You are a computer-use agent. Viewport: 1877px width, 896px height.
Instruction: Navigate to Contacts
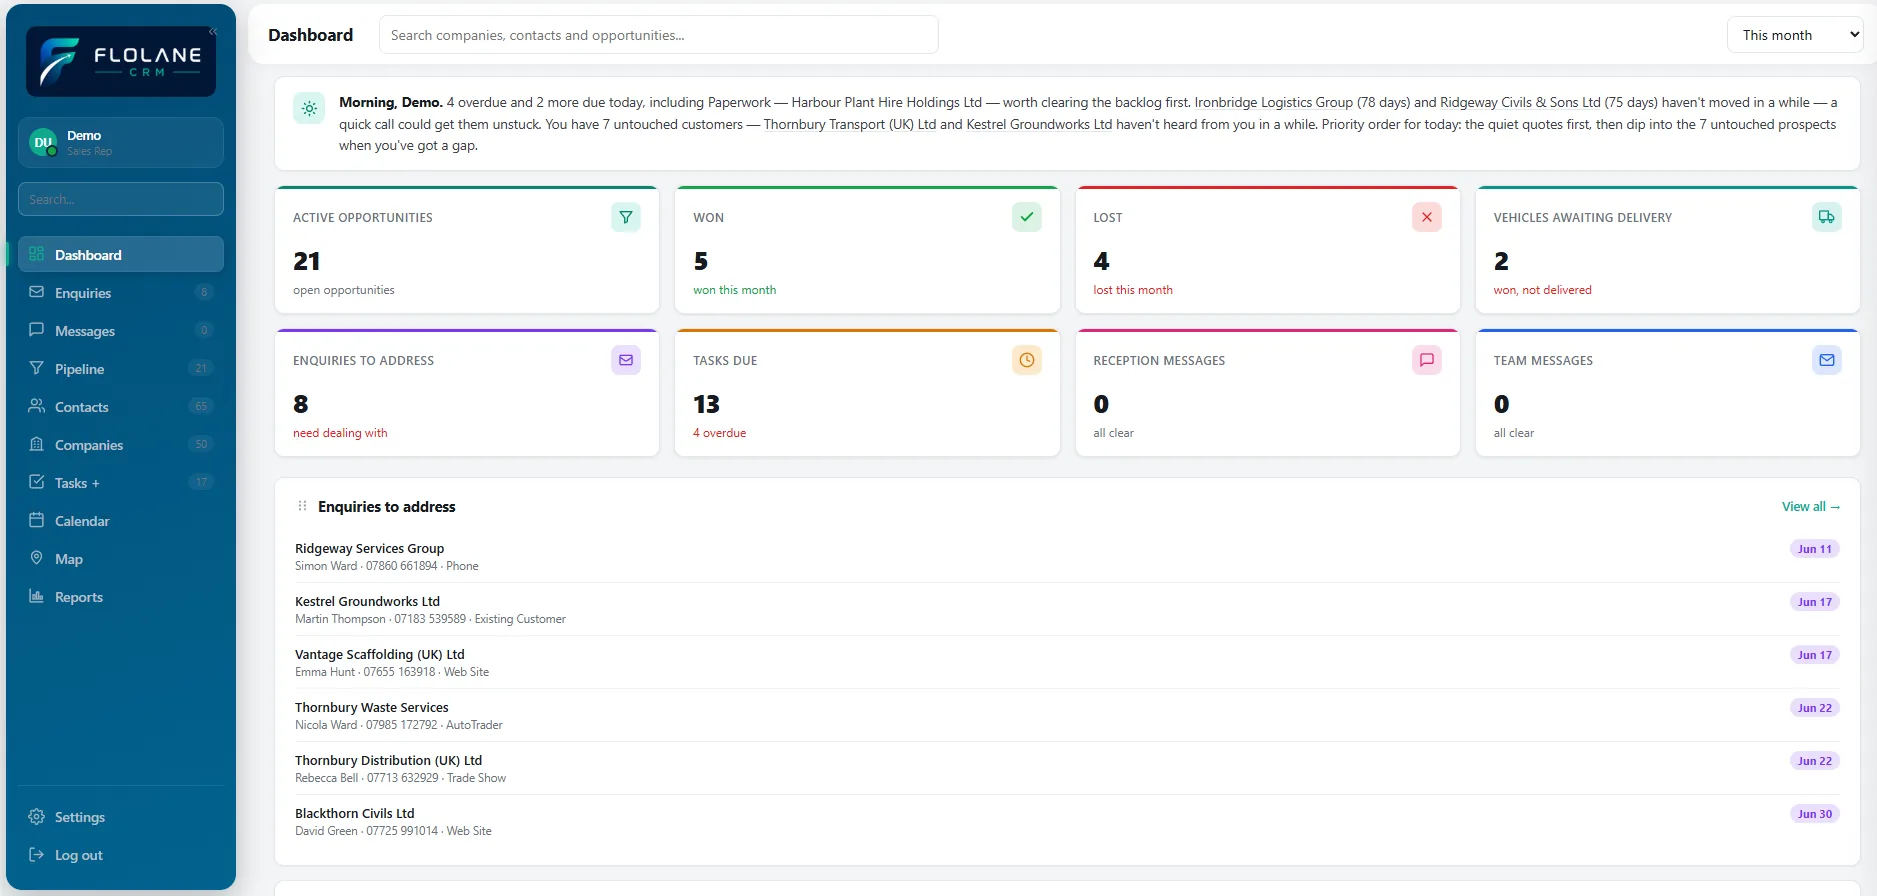(121, 406)
